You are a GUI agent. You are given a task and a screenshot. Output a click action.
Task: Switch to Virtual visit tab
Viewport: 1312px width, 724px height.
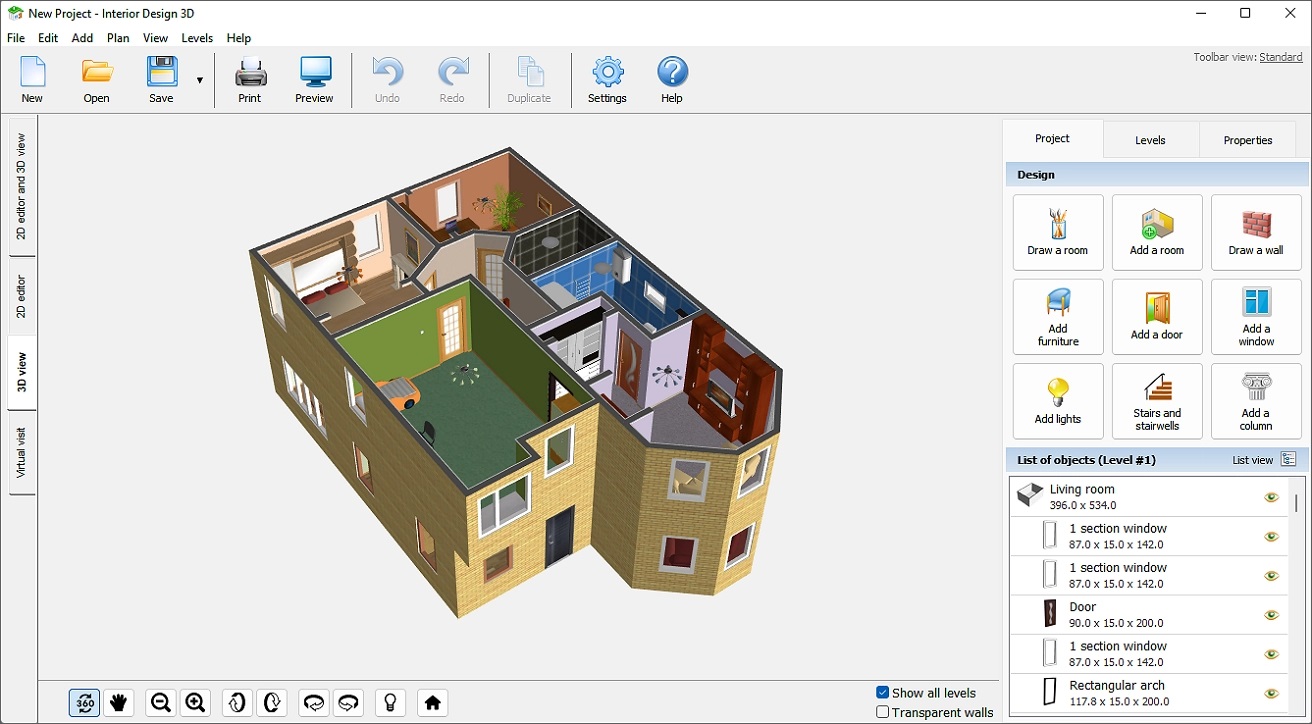pos(22,452)
